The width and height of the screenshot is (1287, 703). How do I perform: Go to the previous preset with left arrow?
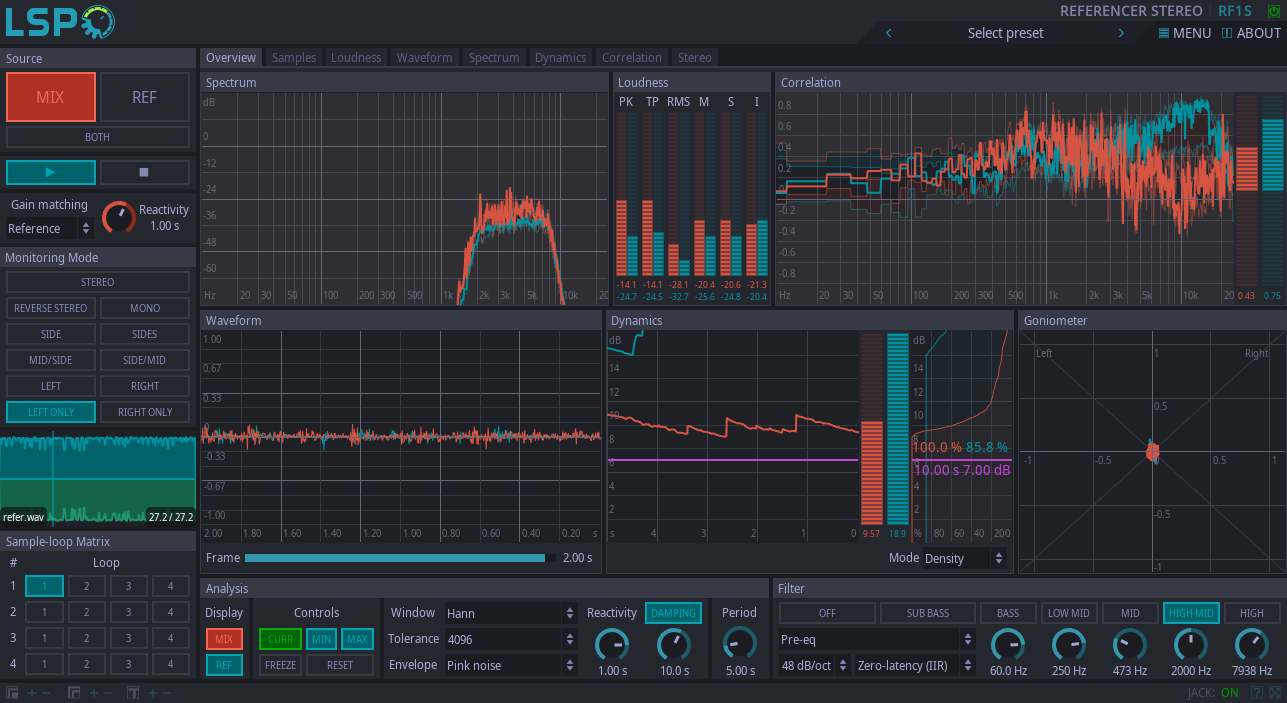pos(889,33)
